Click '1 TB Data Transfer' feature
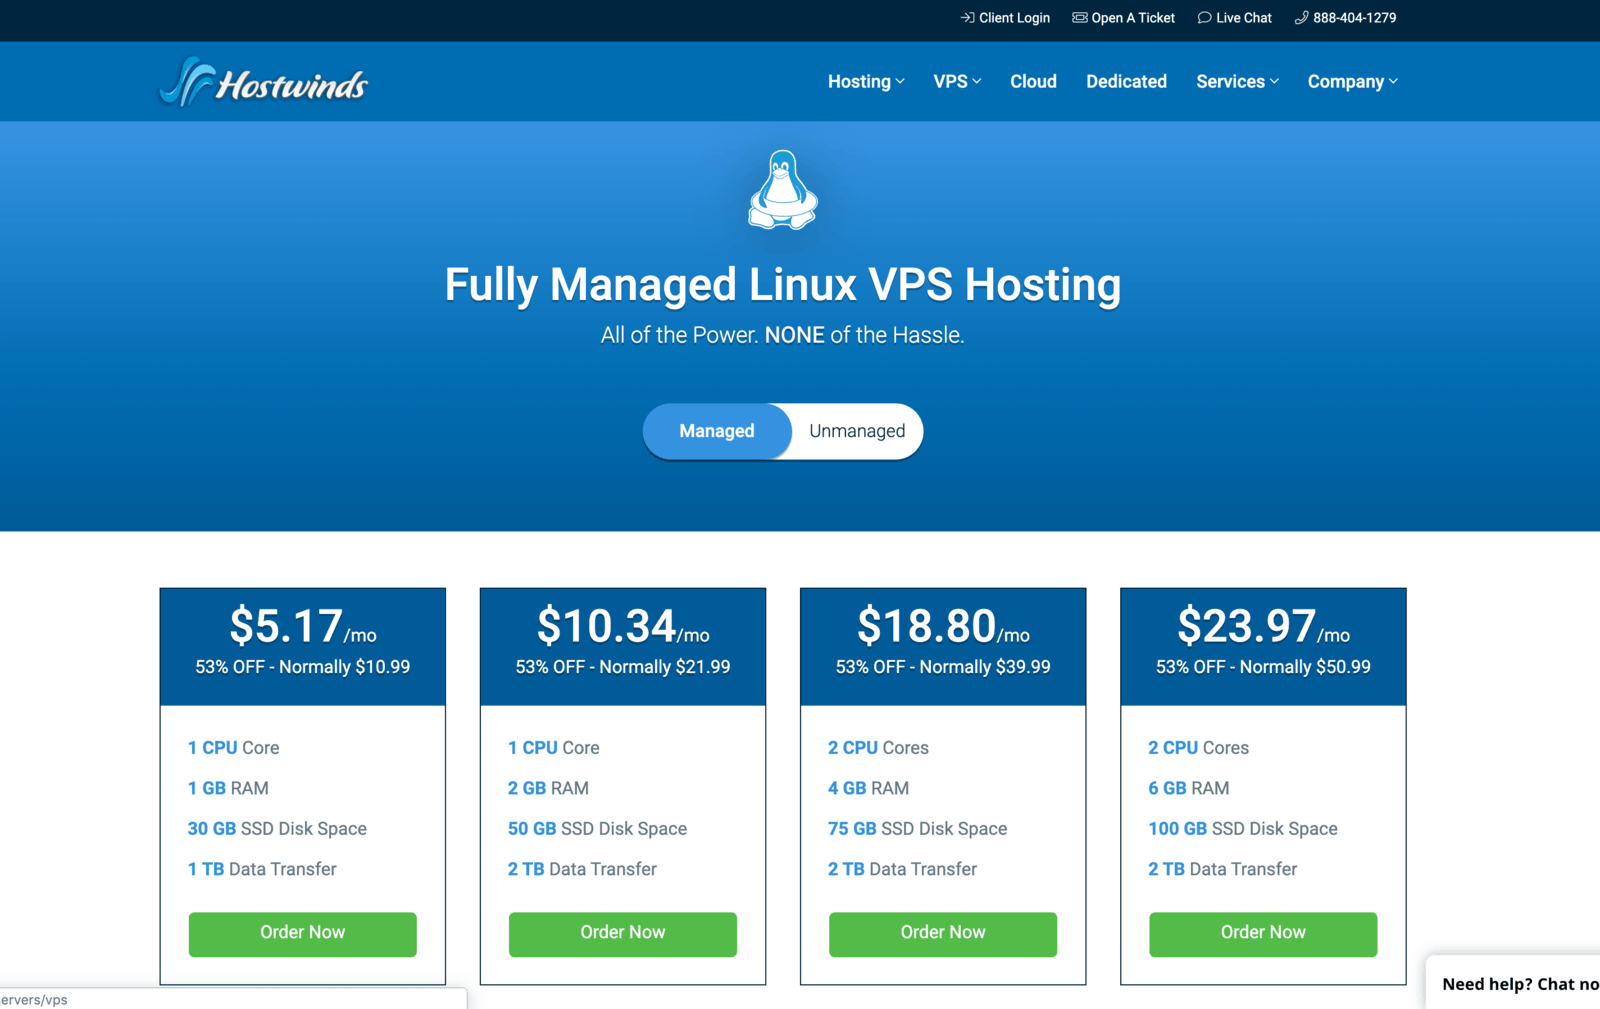 point(262,869)
